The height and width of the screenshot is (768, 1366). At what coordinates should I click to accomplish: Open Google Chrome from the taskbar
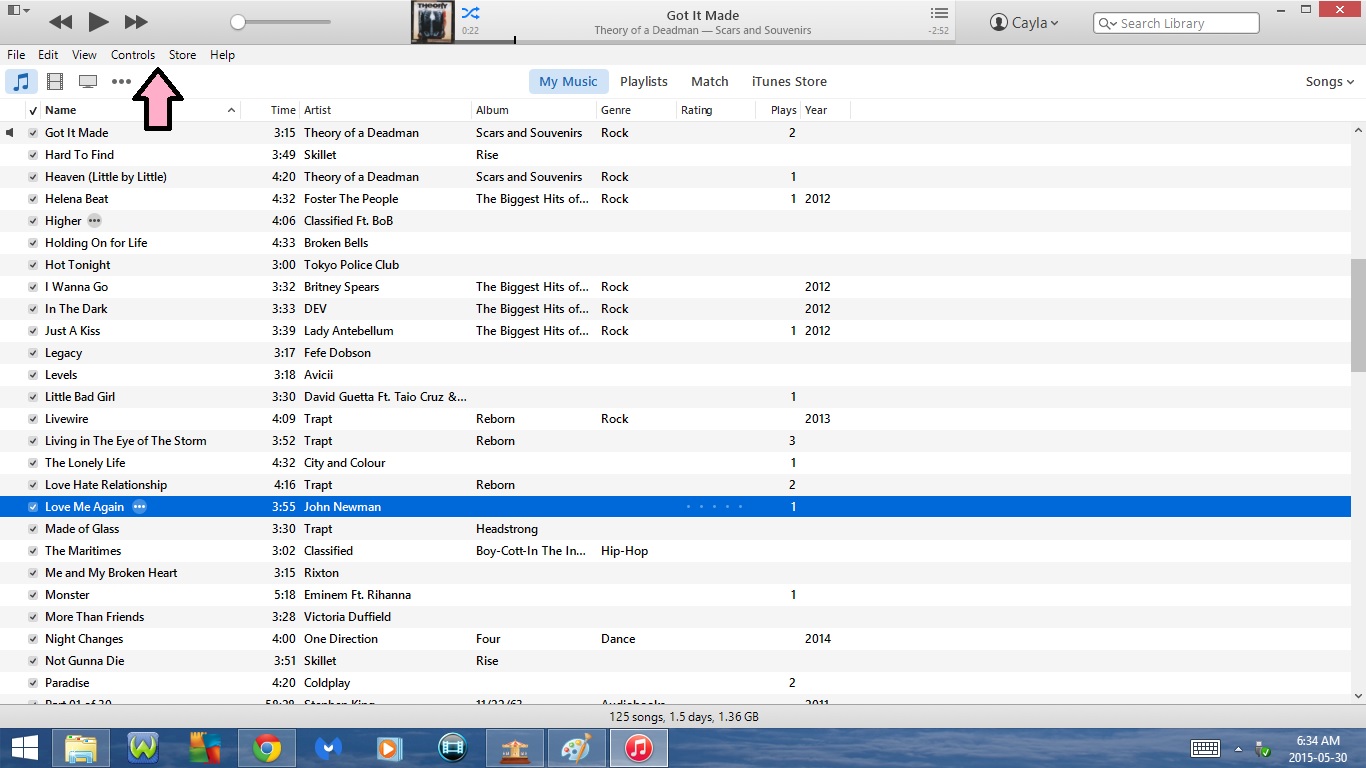coord(267,748)
